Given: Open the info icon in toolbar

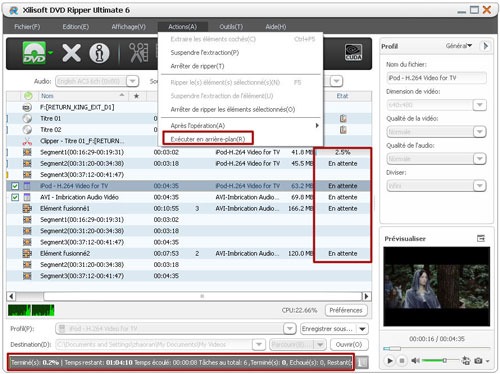Looking at the screenshot, I should 99,53.
